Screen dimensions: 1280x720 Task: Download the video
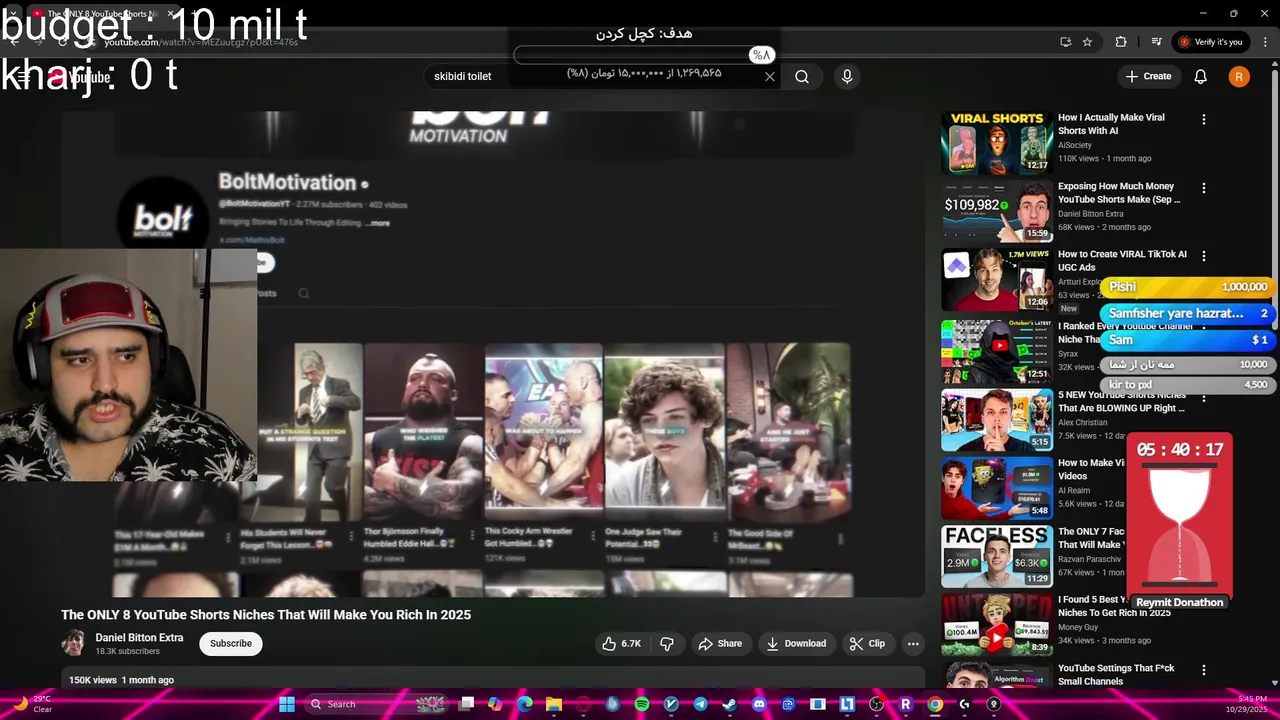(x=796, y=643)
